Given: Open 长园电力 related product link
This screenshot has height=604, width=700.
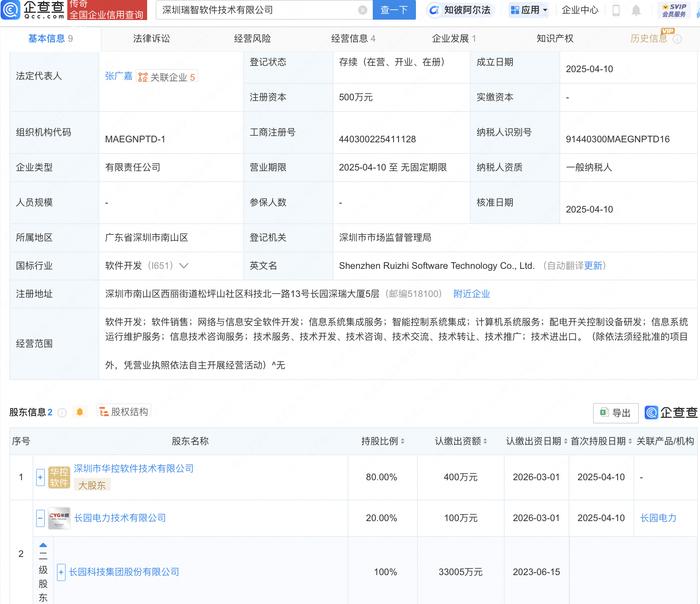Looking at the screenshot, I should click(658, 518).
